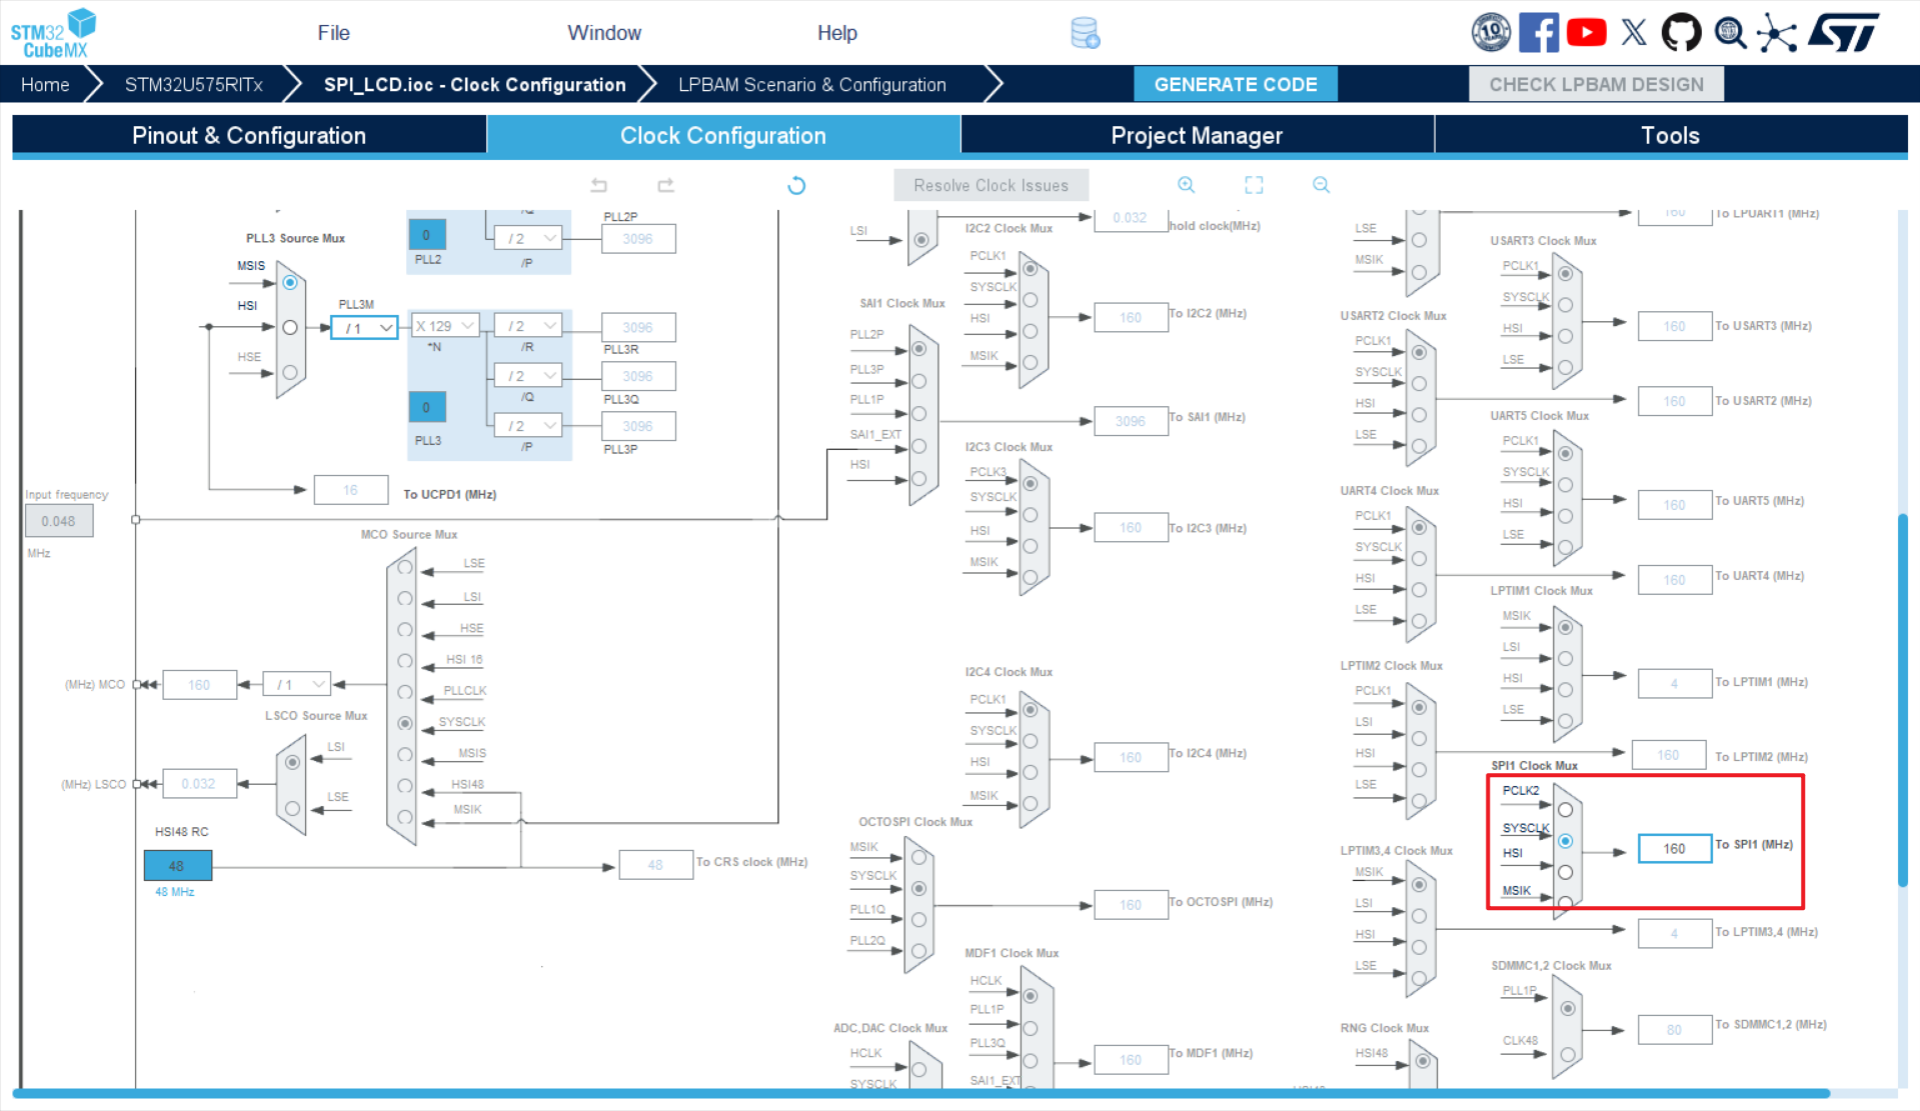
Task: Open the Window menu
Action: click(604, 33)
